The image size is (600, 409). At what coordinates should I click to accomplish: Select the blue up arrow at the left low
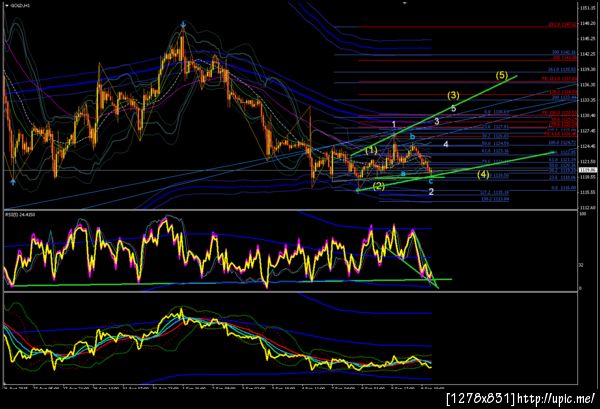(13, 182)
